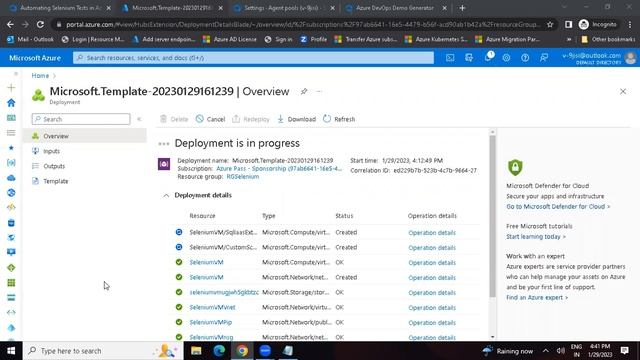Screen dimensions: 640x360
Task: Go to Microsoft Defender for Cloud link
Action: pos(558,207)
